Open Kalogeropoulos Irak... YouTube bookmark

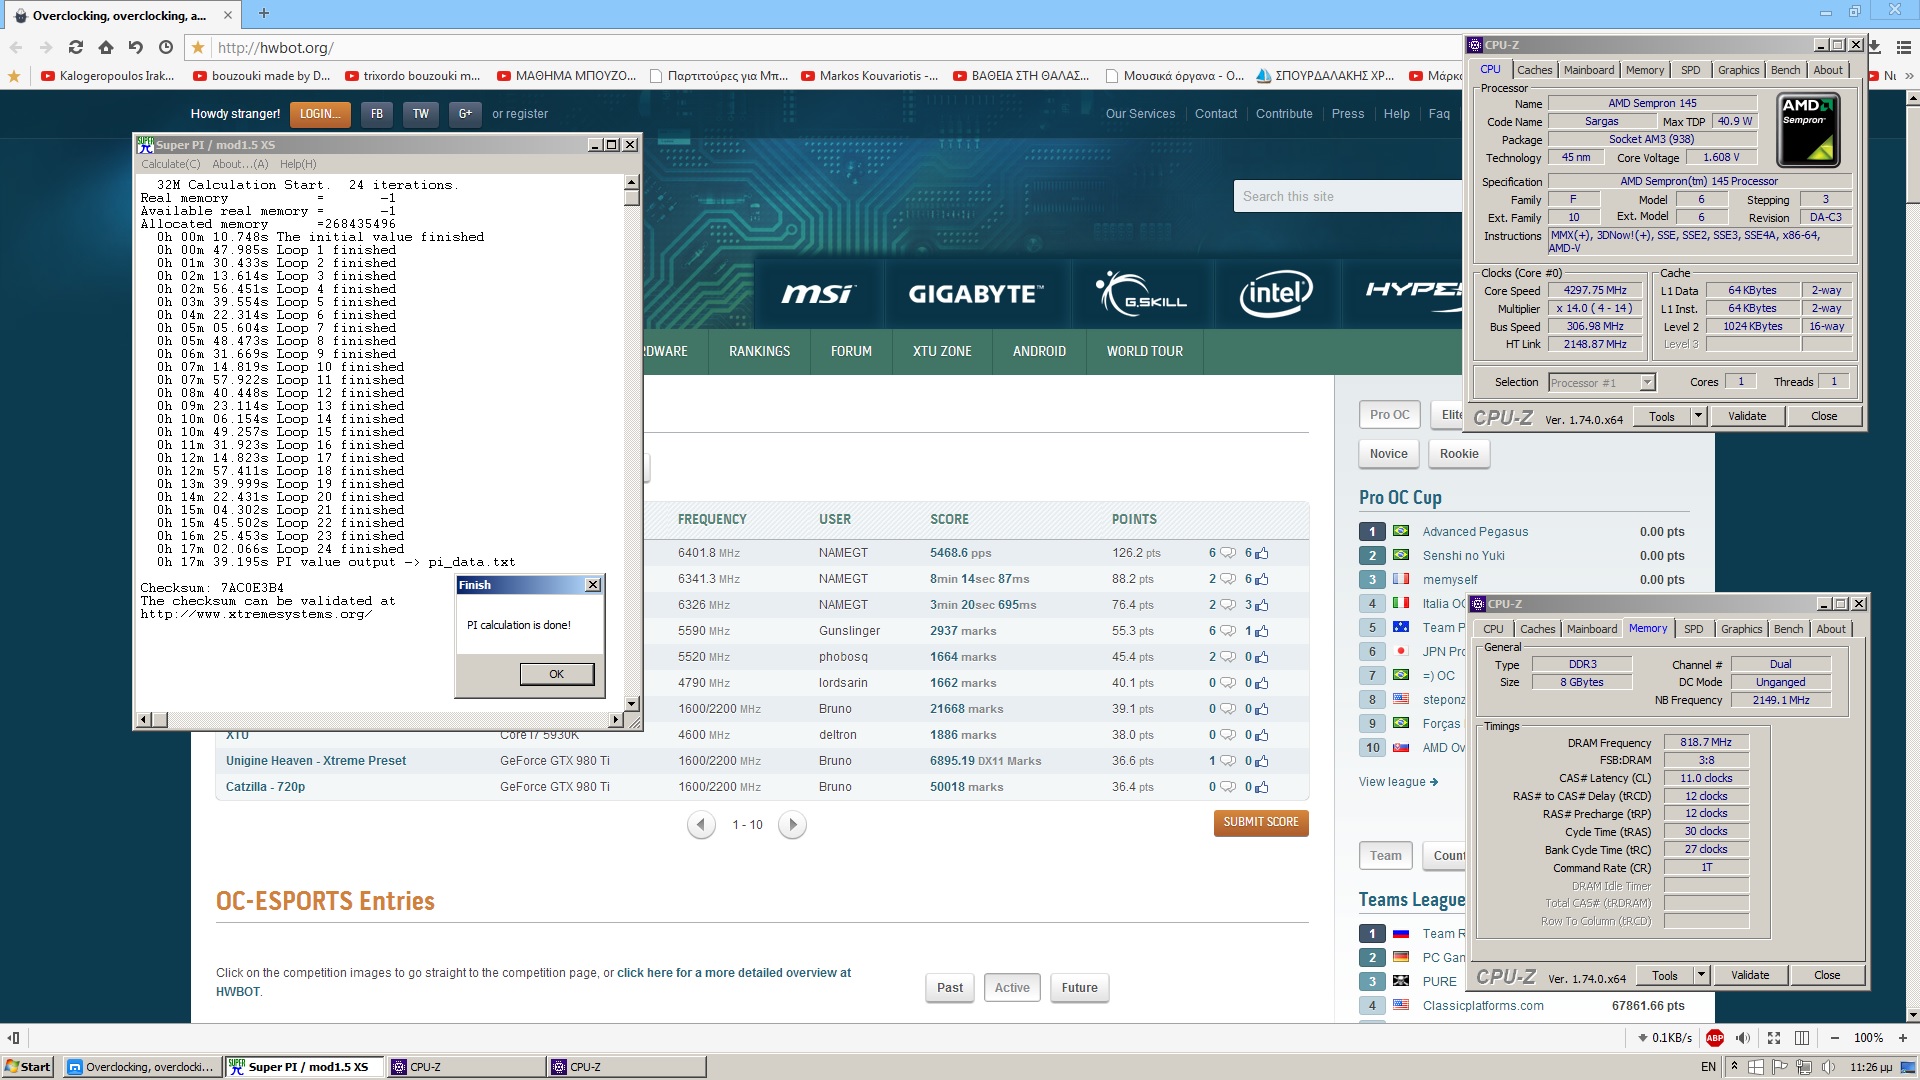[x=108, y=75]
